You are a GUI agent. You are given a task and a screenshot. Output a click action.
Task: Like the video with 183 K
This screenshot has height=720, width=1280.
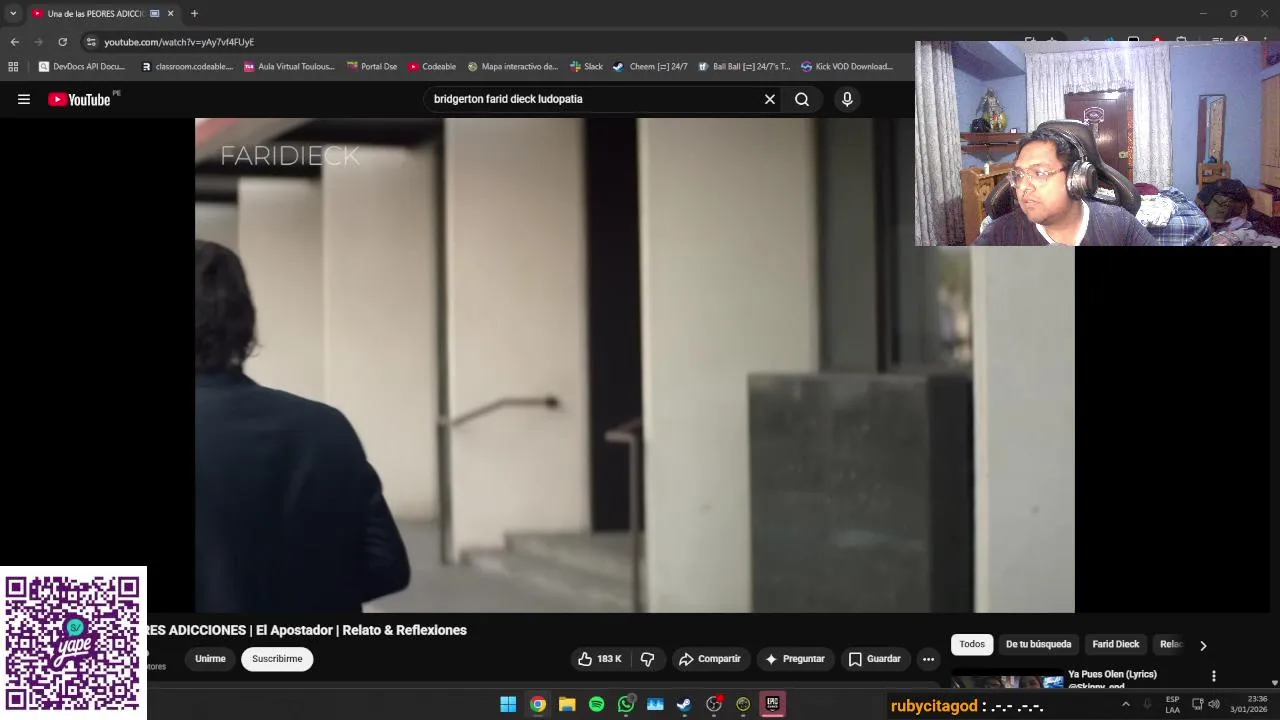[x=599, y=659]
